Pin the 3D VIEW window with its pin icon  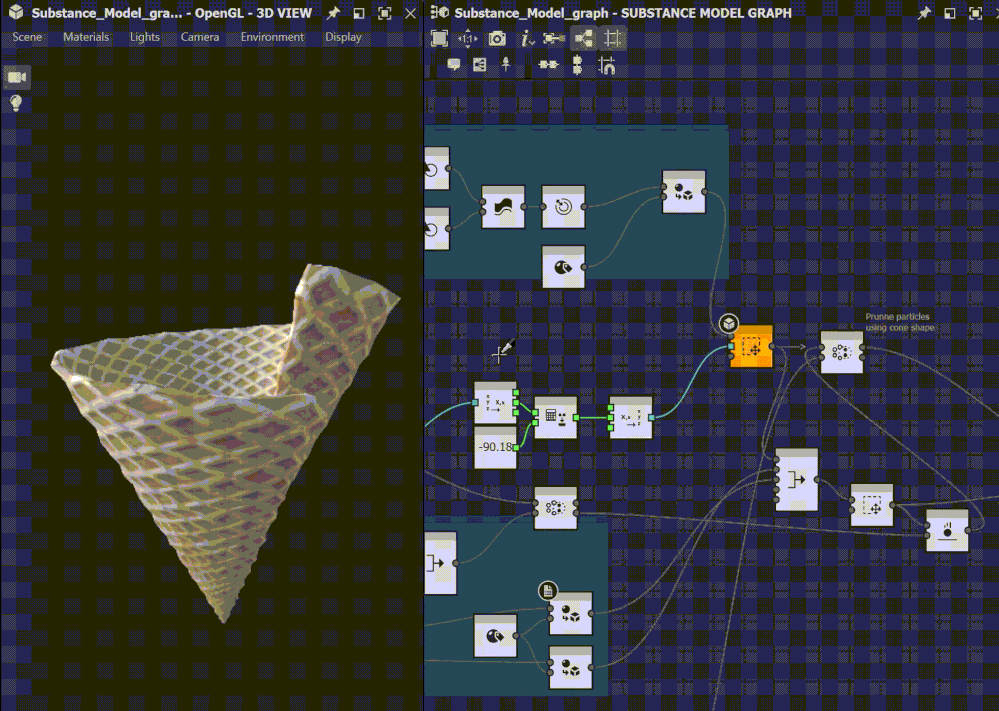[331, 14]
